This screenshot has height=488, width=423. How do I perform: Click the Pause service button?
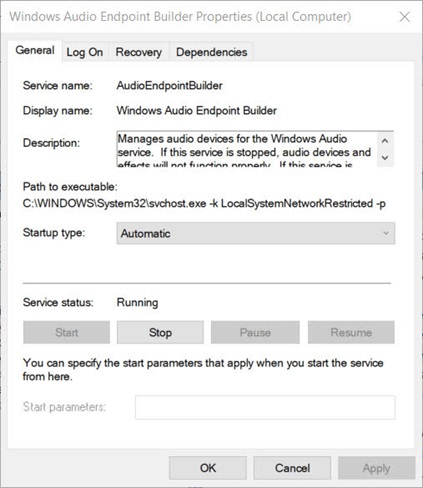(x=255, y=332)
